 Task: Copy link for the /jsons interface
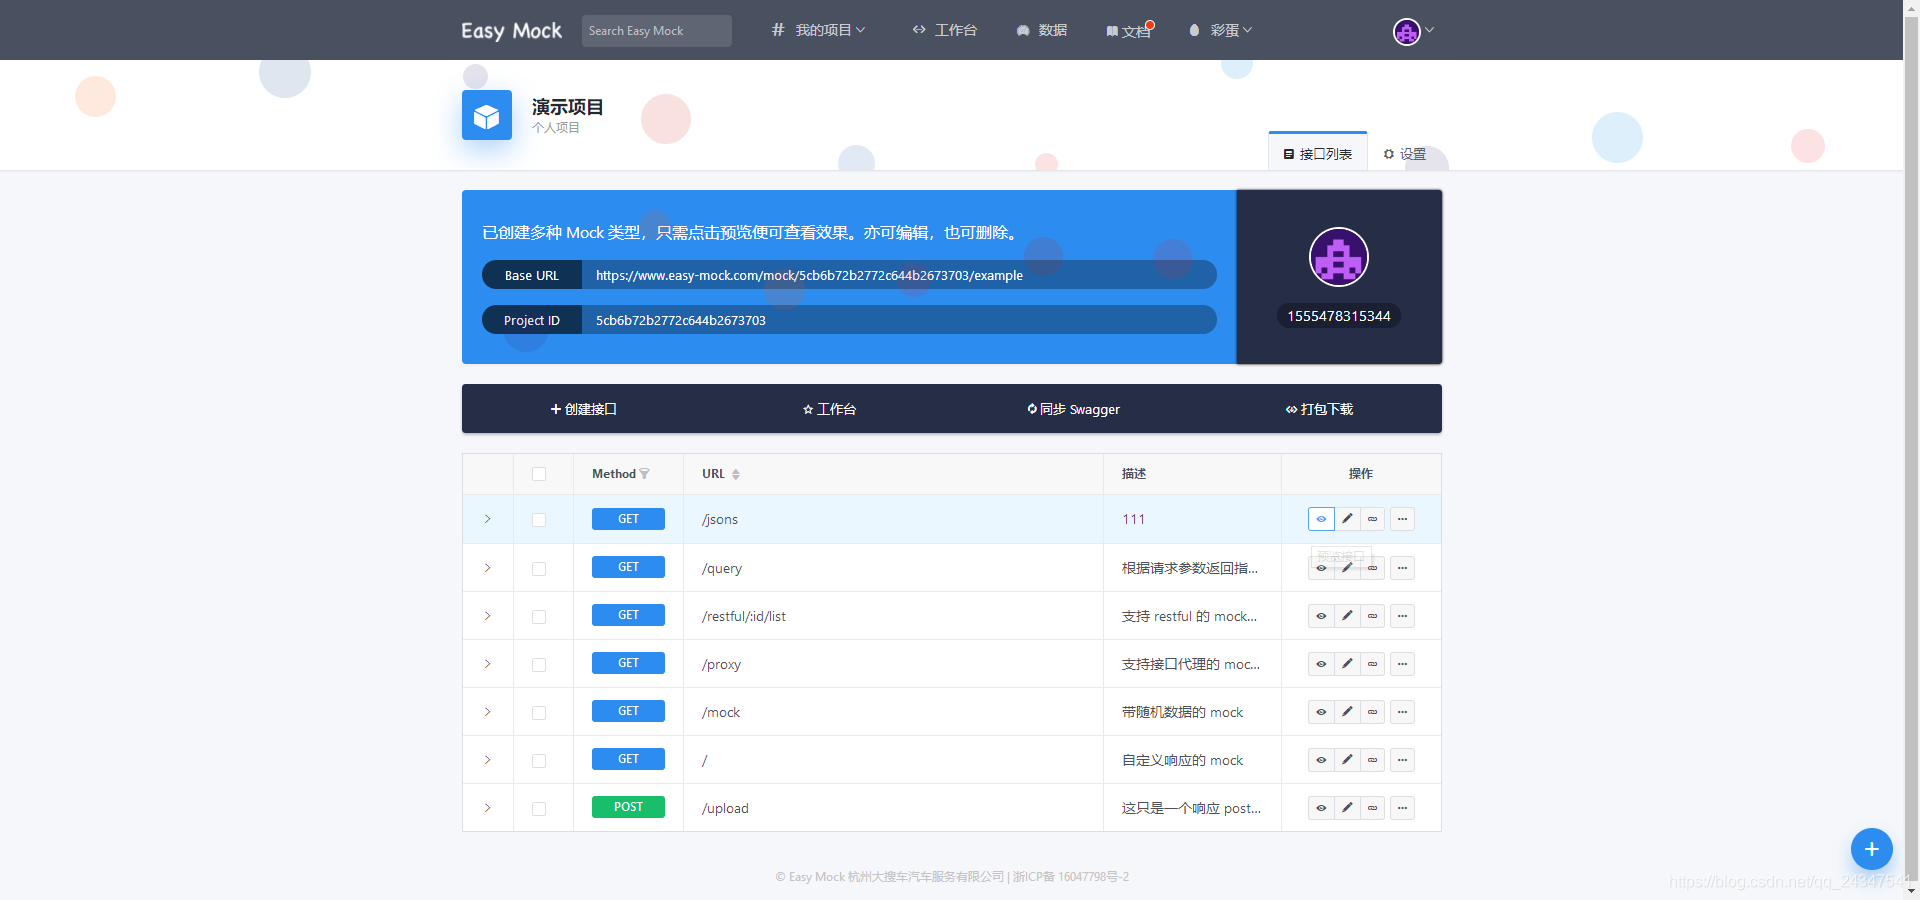pos(1373,519)
